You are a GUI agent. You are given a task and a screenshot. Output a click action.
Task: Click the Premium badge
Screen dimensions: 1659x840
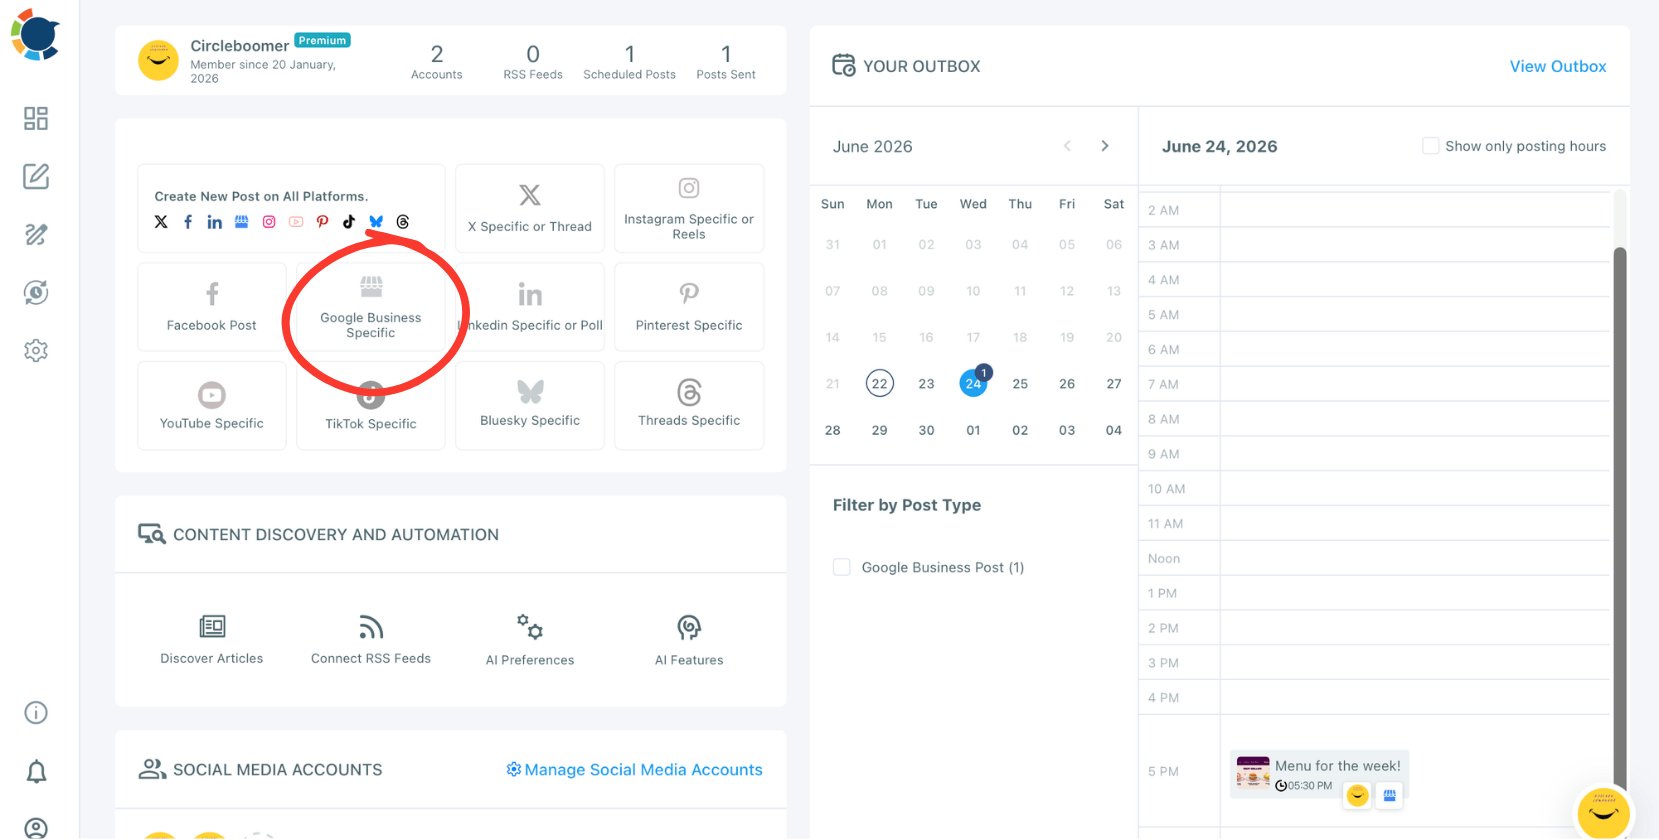click(322, 41)
